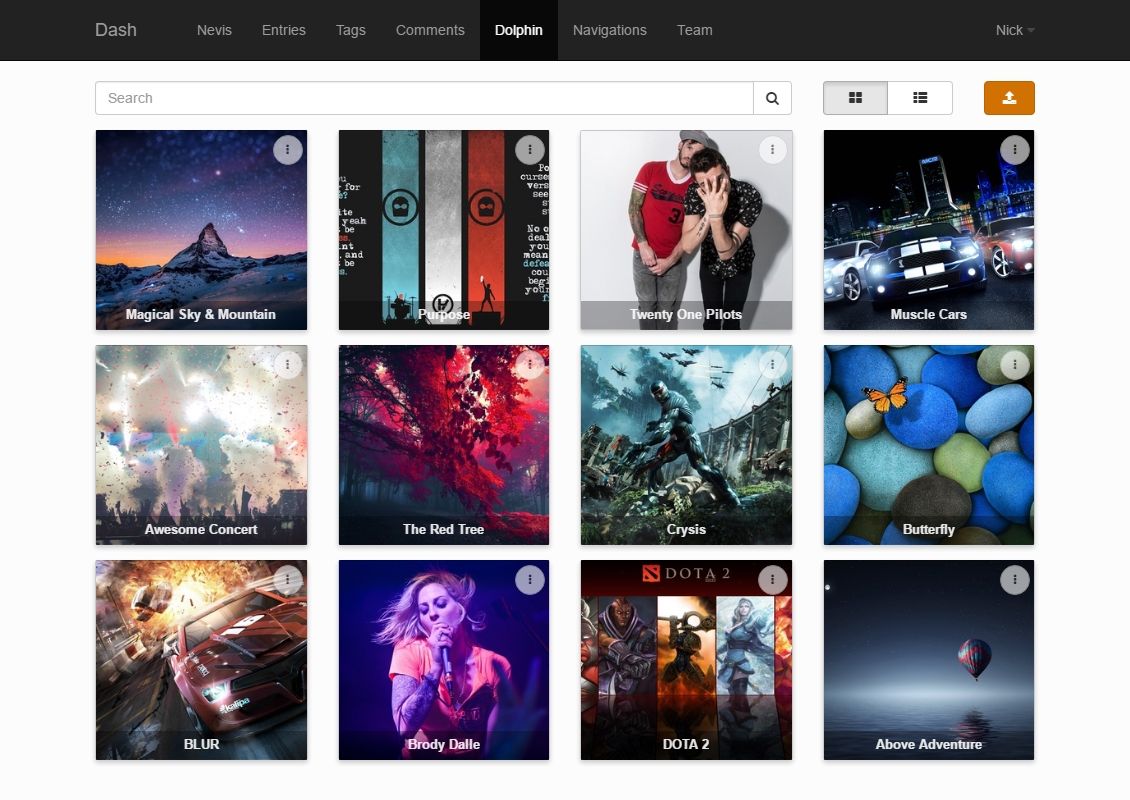Expand the Nick user dropdown
Image resolution: width=1130 pixels, height=800 pixels.
click(1015, 30)
